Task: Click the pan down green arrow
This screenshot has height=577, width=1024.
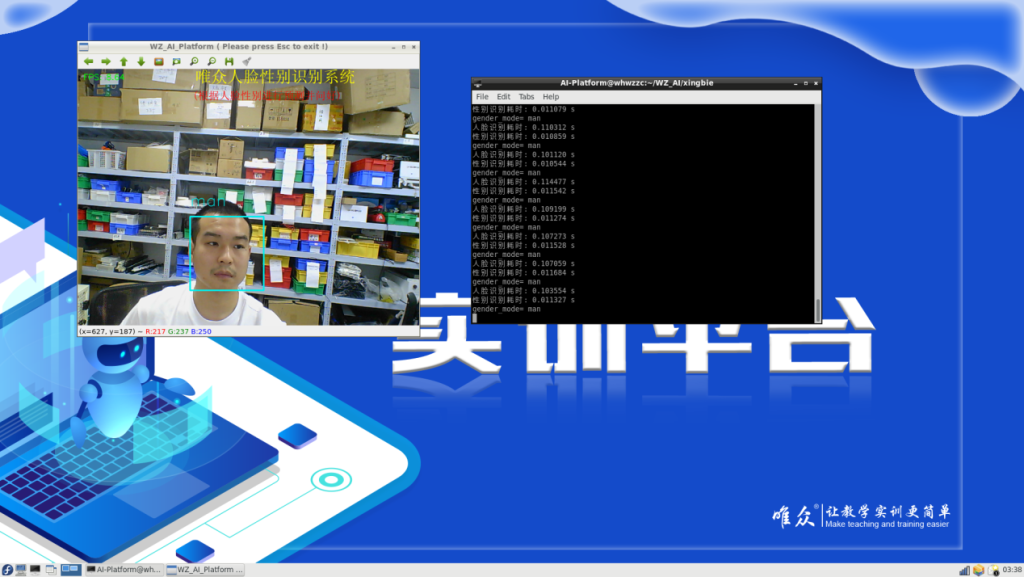Action: 141,61
